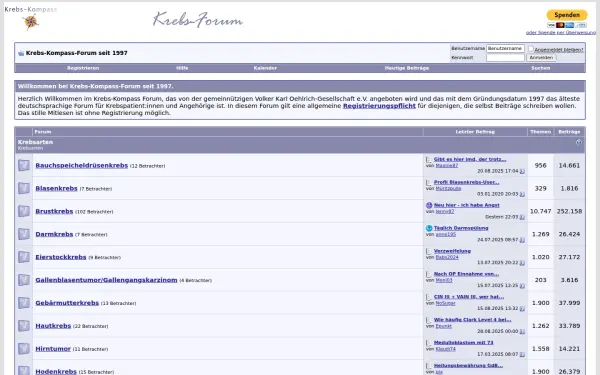Image resolution: width=600 pixels, height=375 pixels.
Task: Click the Darmkrebs forum status icon
Action: 24,234
